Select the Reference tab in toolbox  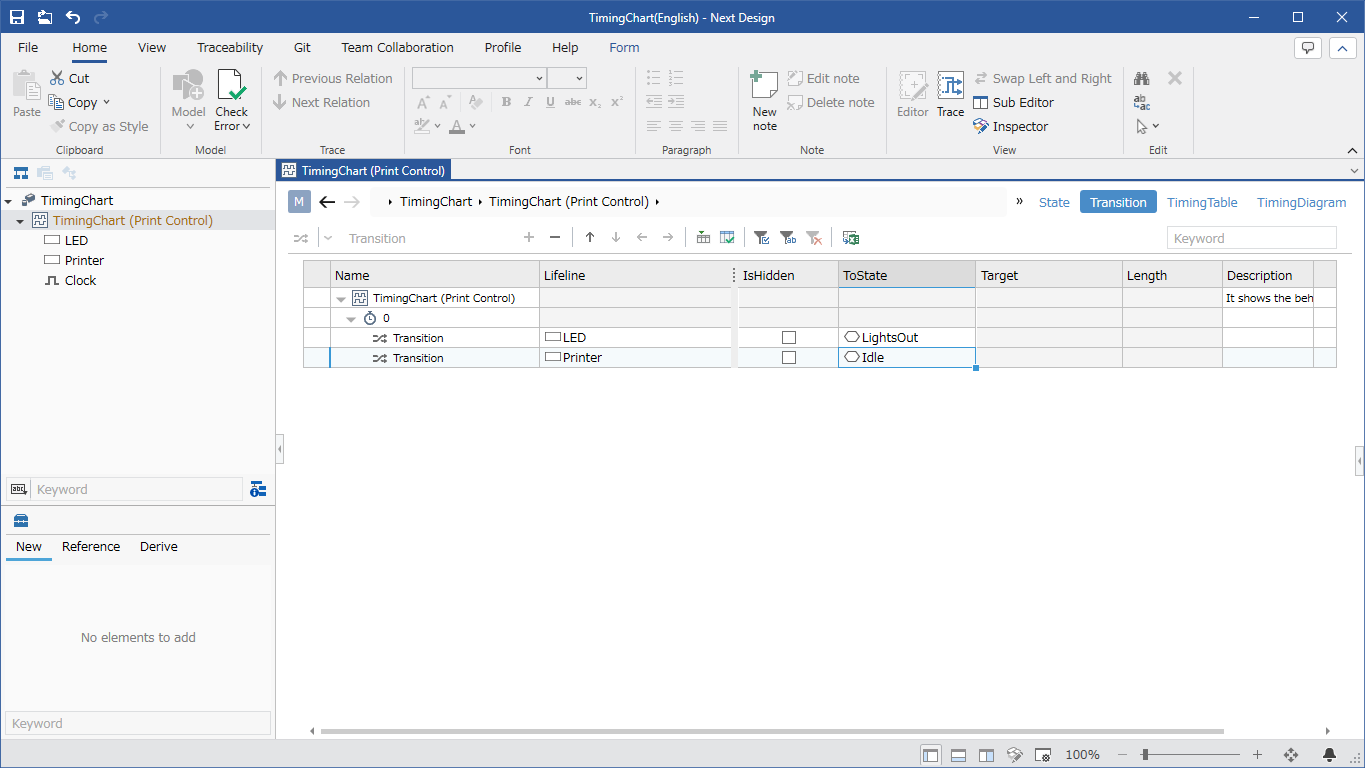[x=91, y=547]
